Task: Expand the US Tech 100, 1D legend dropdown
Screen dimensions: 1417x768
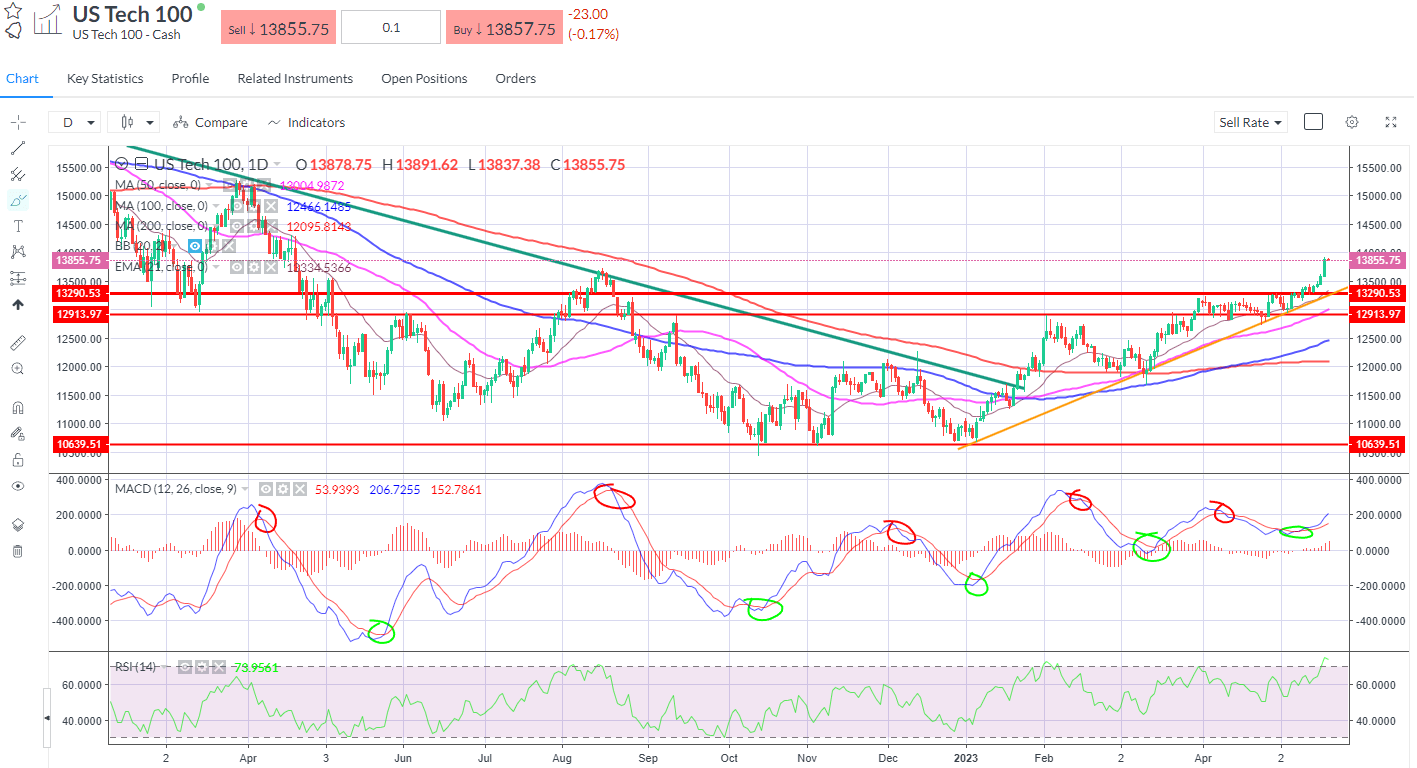Action: (x=276, y=164)
